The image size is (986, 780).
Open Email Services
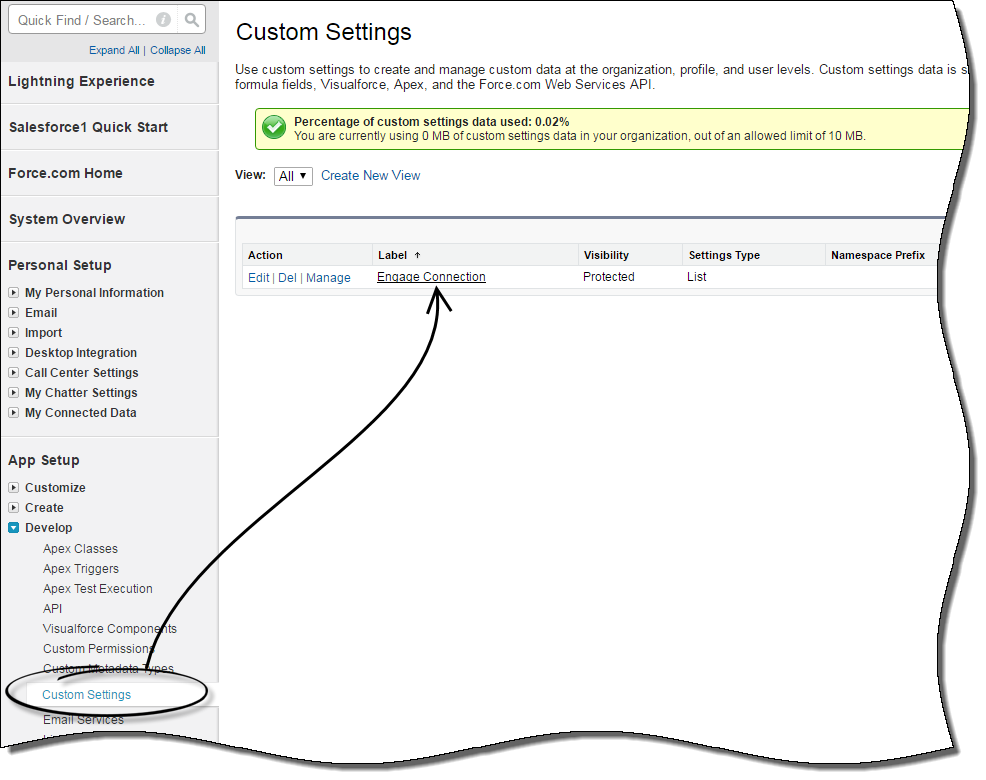(83, 720)
